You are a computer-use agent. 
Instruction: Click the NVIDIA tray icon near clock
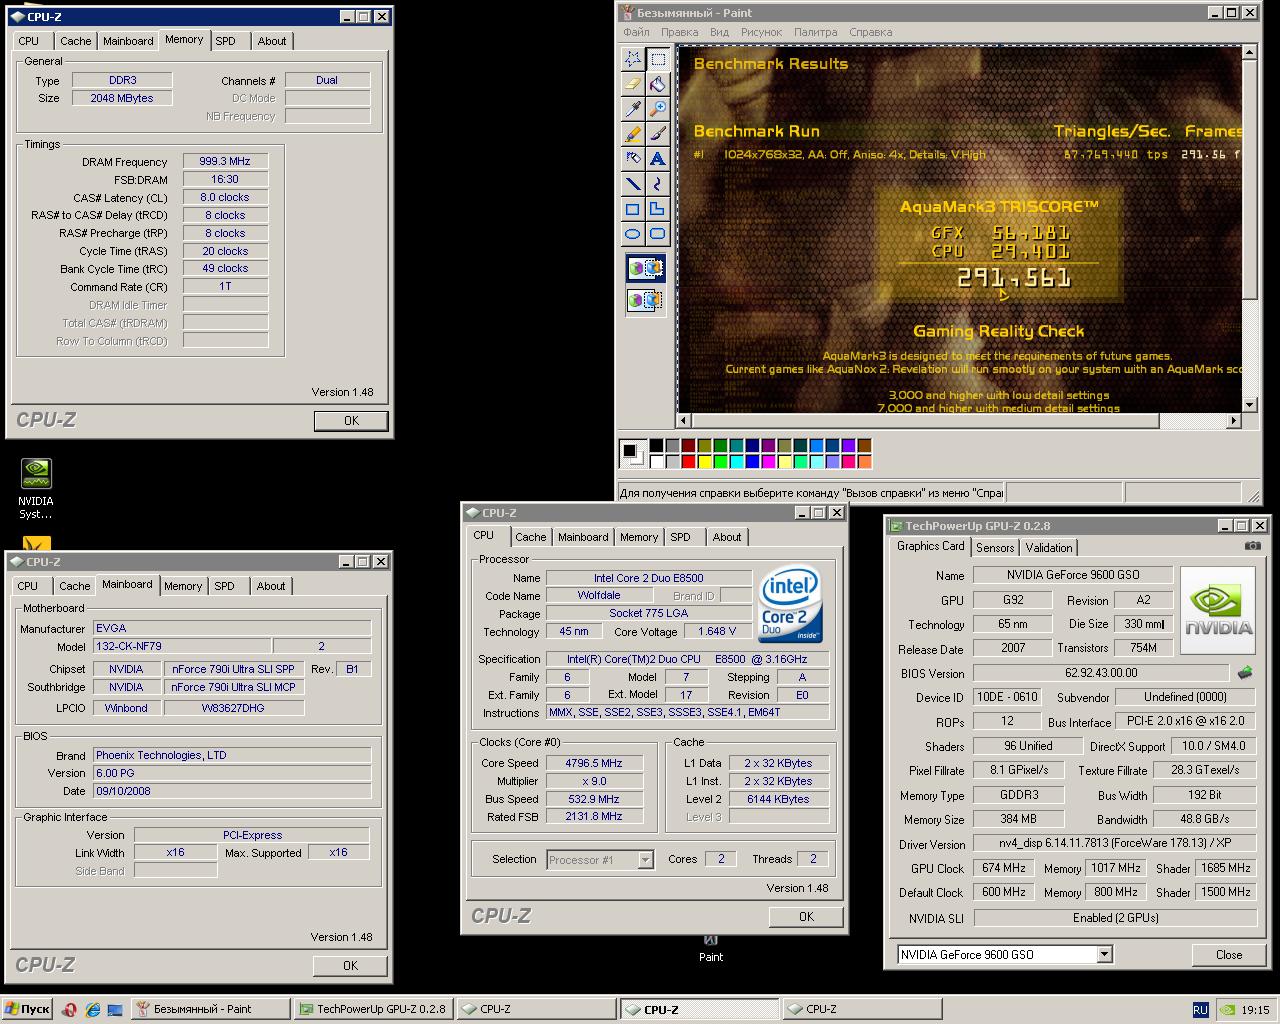tap(1227, 1010)
